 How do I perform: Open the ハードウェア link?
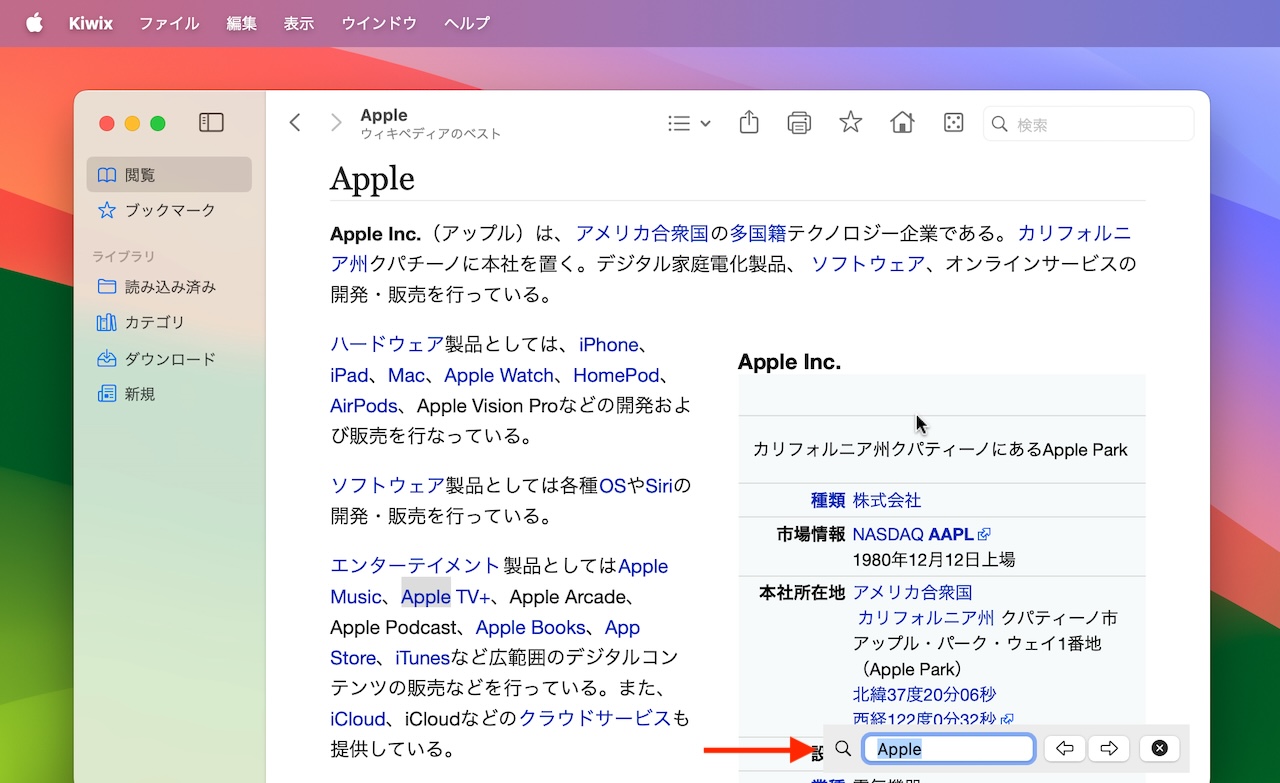click(x=387, y=345)
